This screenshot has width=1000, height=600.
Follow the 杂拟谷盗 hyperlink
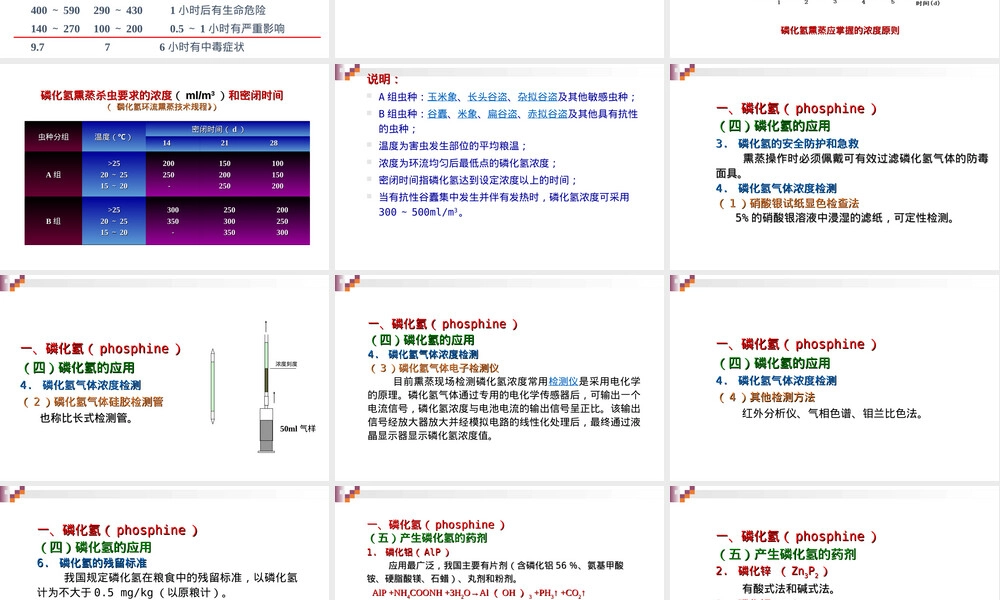[x=538, y=97]
